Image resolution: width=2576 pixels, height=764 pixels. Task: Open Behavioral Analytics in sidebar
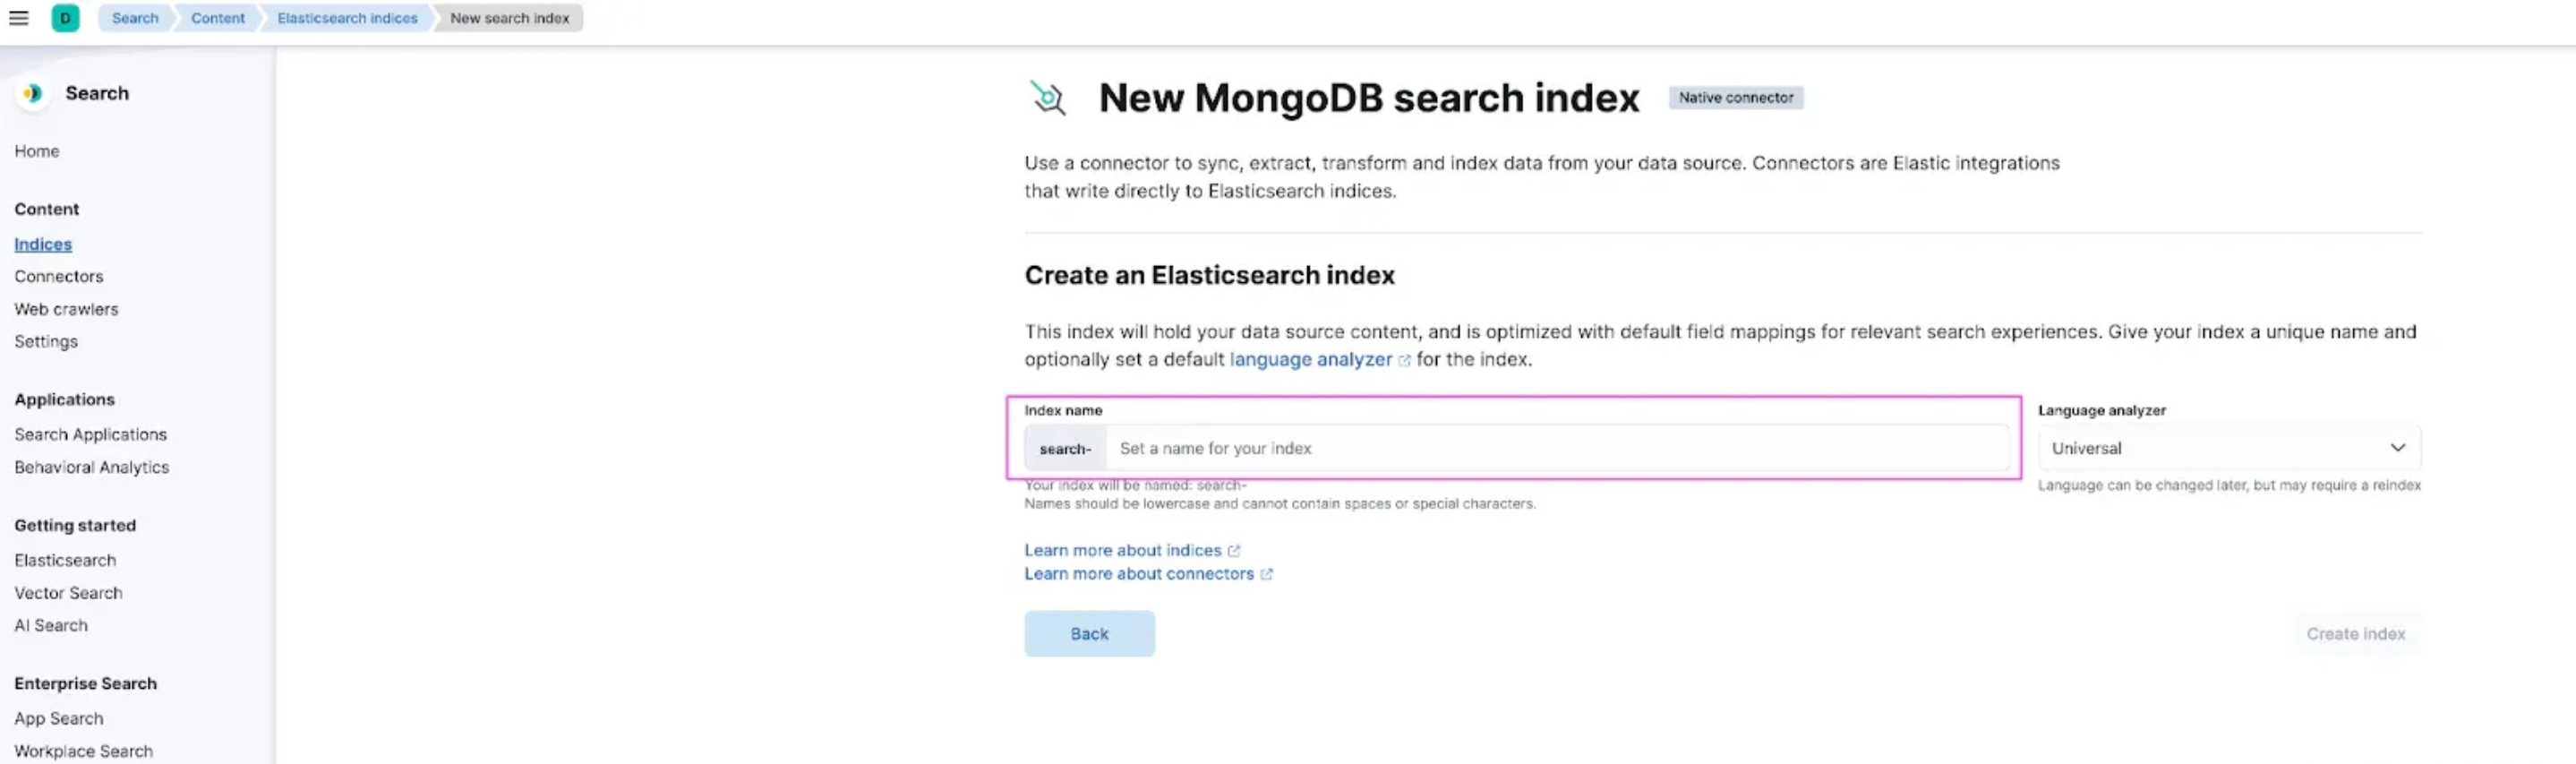[x=92, y=467]
